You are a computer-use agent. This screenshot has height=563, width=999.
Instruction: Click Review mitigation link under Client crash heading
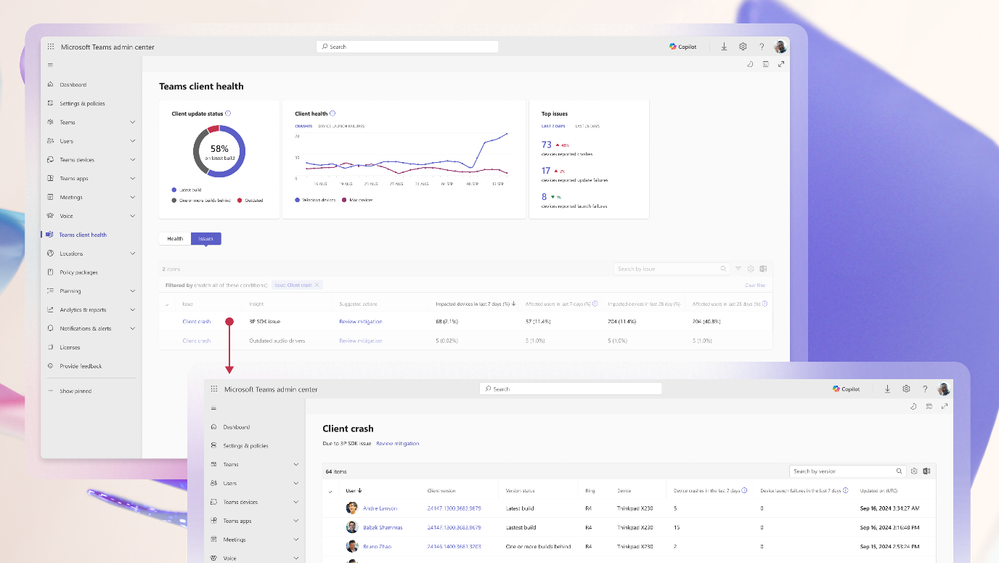(398, 443)
